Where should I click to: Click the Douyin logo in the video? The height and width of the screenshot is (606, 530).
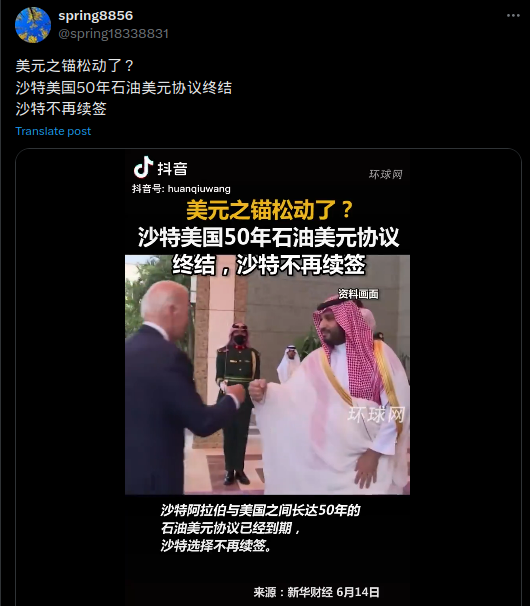(160, 167)
